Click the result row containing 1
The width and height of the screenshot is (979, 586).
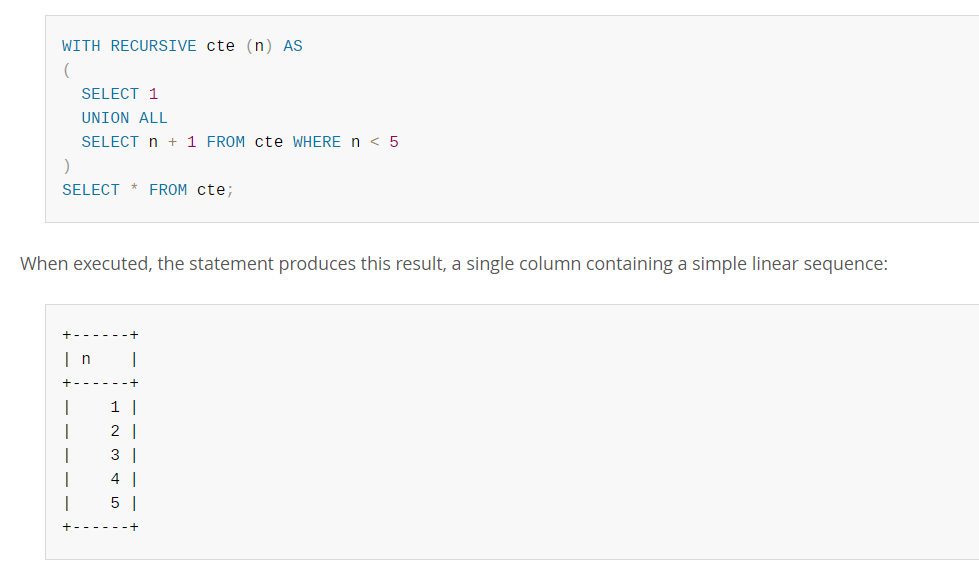click(x=101, y=408)
